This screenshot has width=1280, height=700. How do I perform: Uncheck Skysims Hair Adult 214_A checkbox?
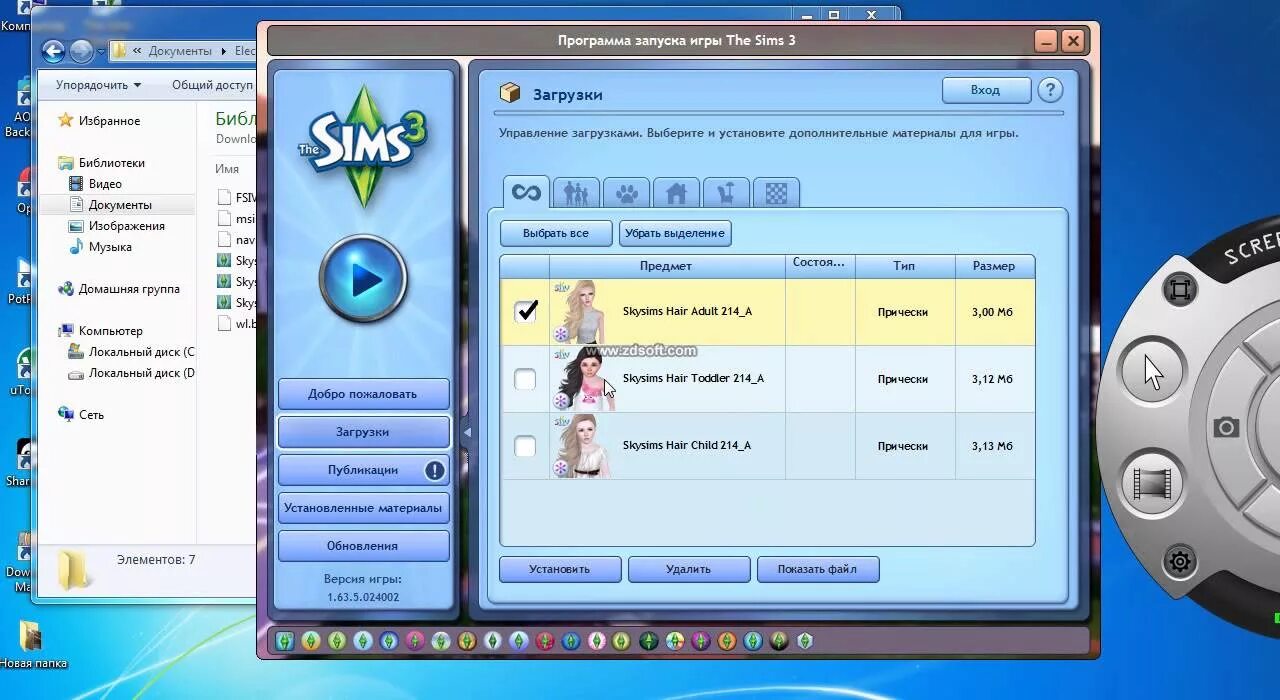point(525,311)
